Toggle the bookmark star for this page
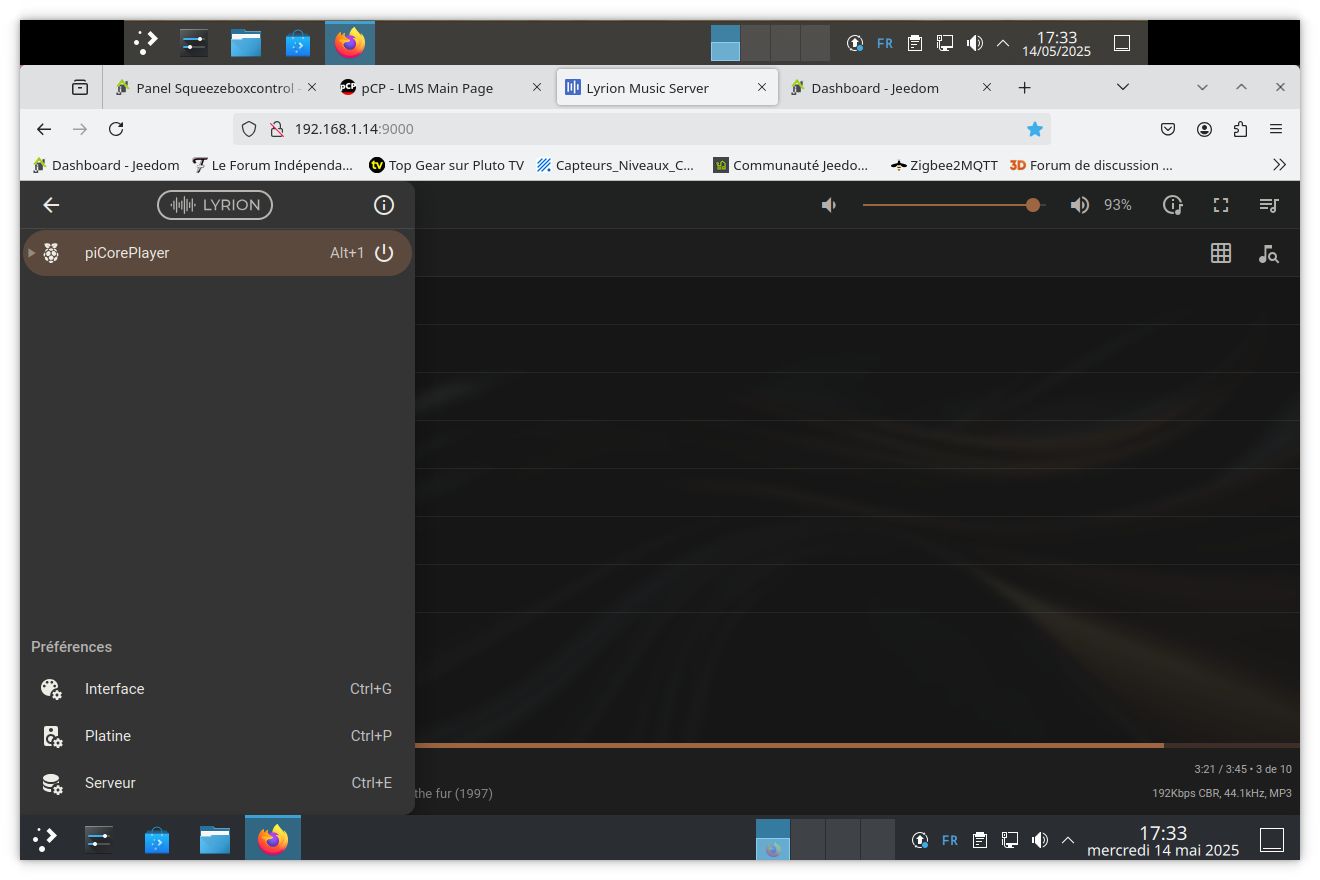The width and height of the screenshot is (1320, 880). click(x=1035, y=129)
